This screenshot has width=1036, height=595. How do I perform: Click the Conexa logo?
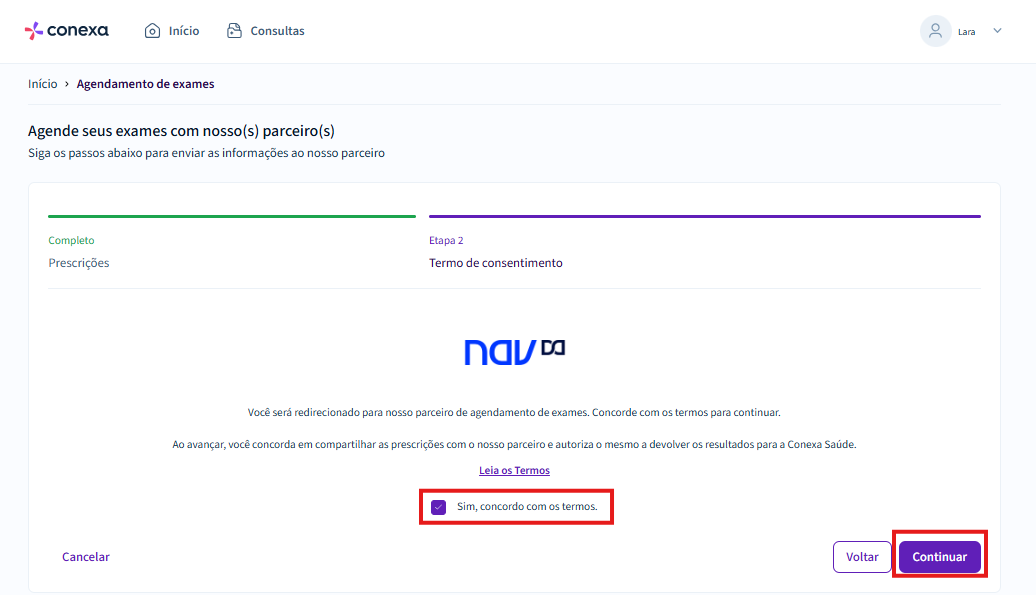[66, 31]
